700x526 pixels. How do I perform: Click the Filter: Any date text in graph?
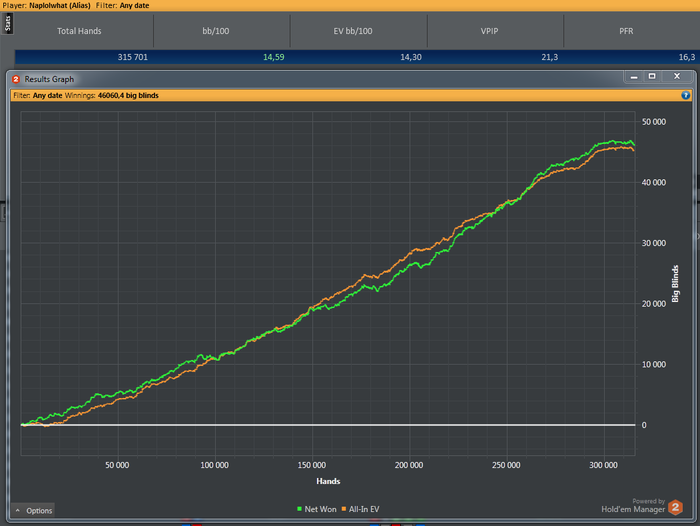coord(38,95)
